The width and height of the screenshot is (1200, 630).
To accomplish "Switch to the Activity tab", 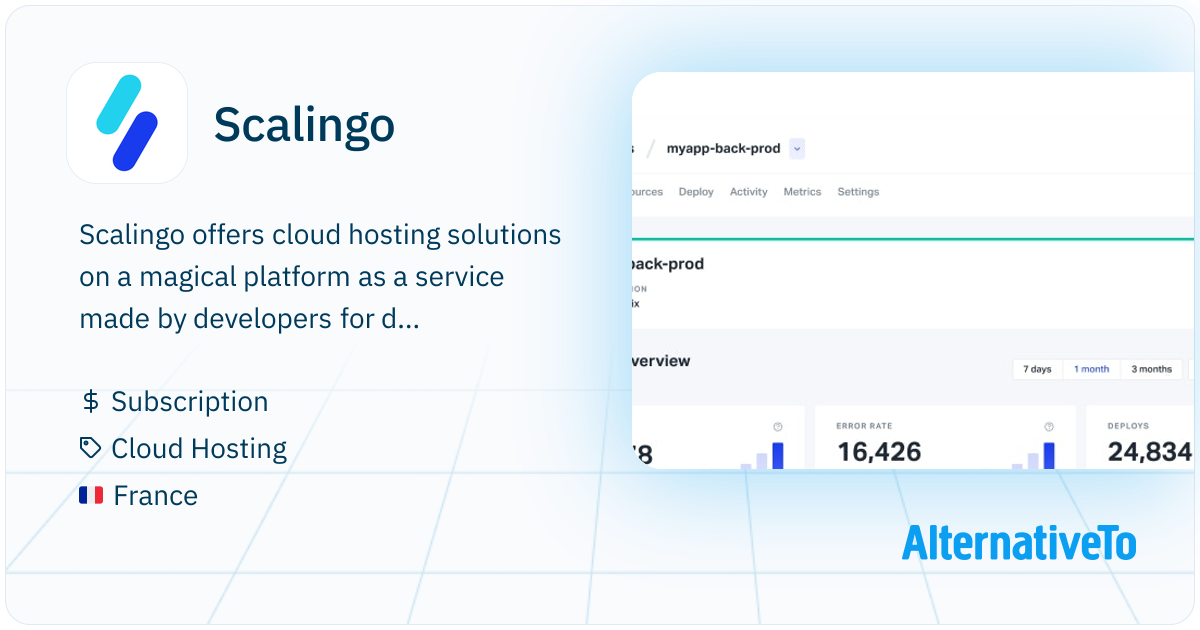I will click(x=749, y=192).
